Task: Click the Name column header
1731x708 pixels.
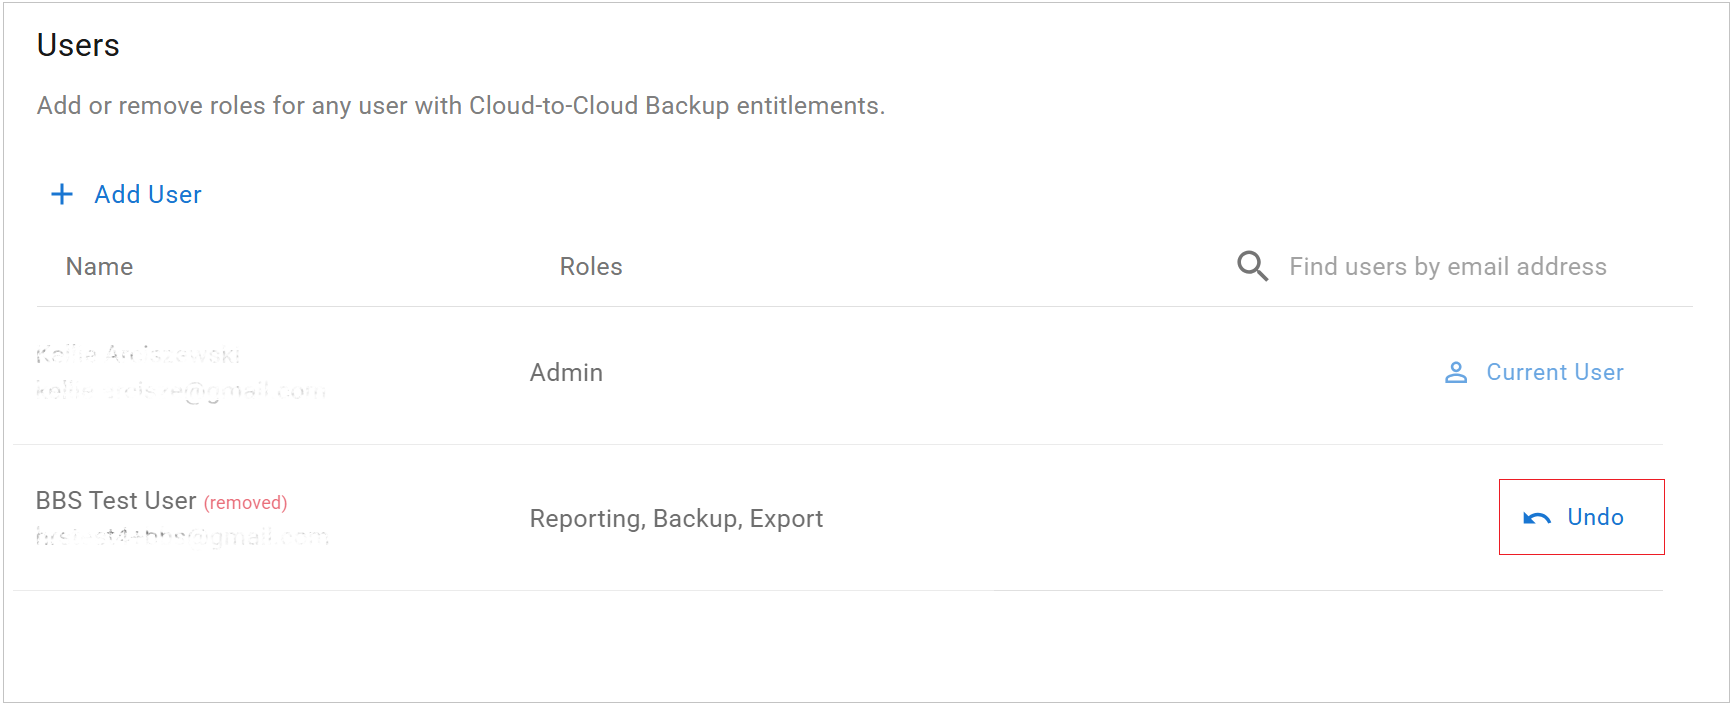Action: pyautogui.click(x=99, y=267)
